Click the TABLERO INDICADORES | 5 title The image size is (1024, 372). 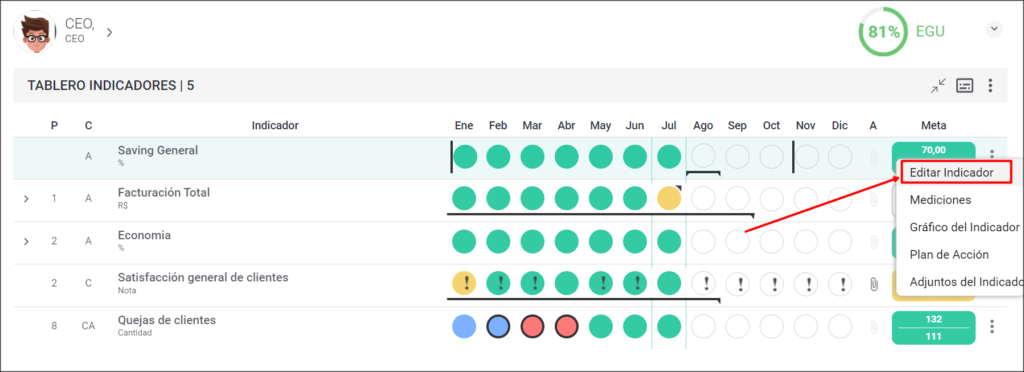pos(110,85)
